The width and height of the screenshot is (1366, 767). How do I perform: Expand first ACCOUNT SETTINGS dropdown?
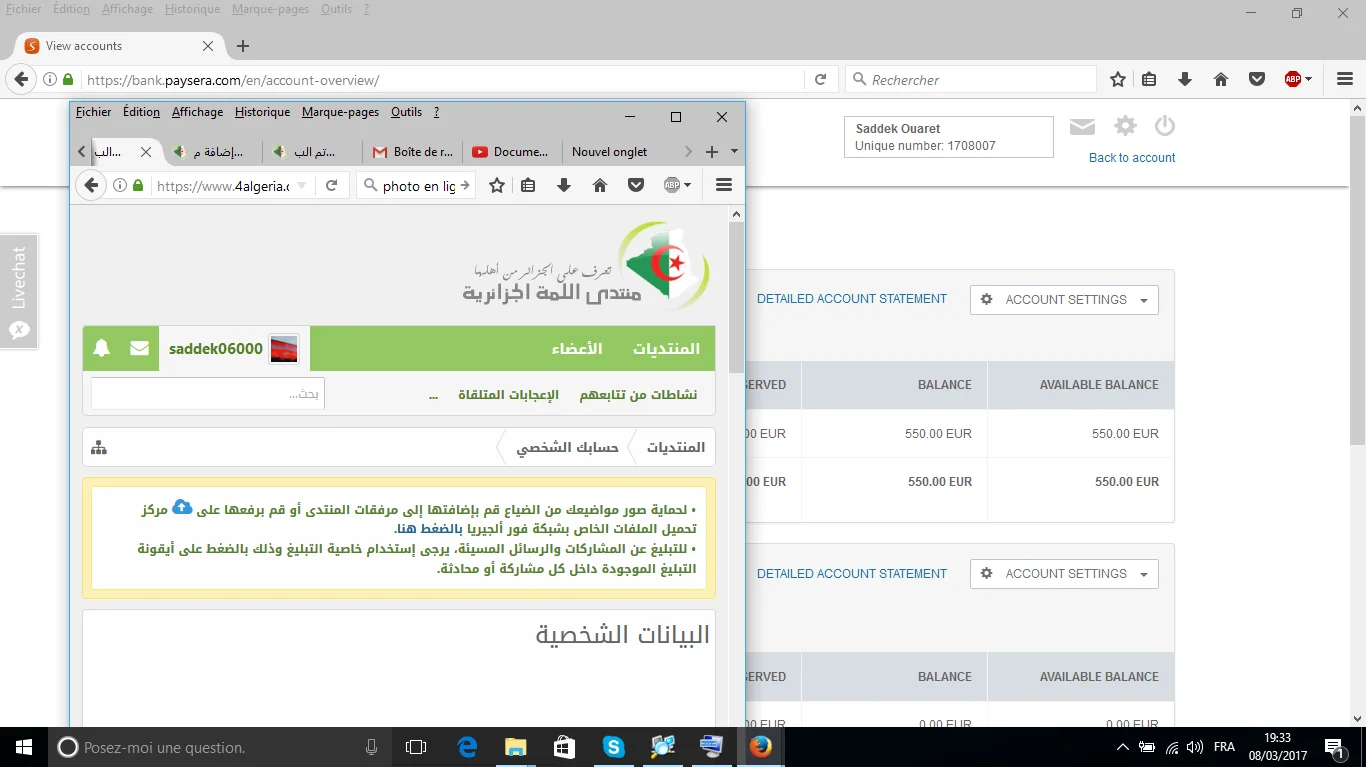(1064, 300)
